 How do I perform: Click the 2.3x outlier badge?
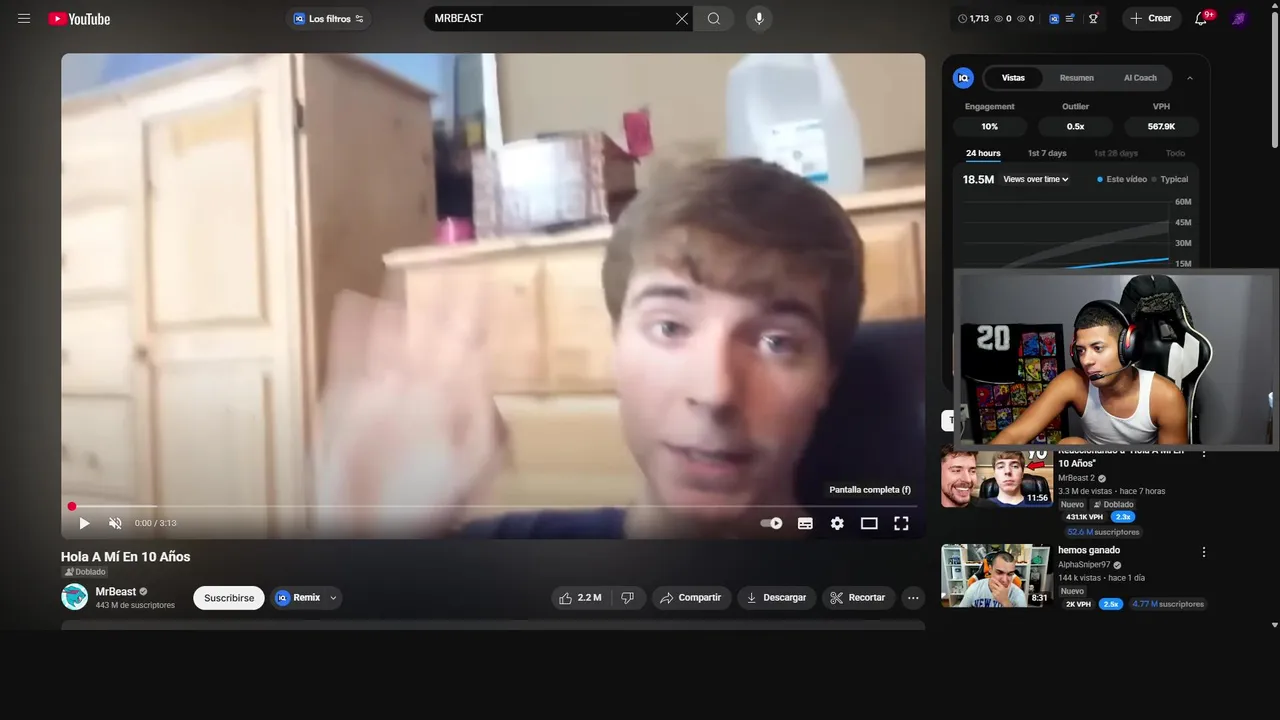(x=1123, y=517)
